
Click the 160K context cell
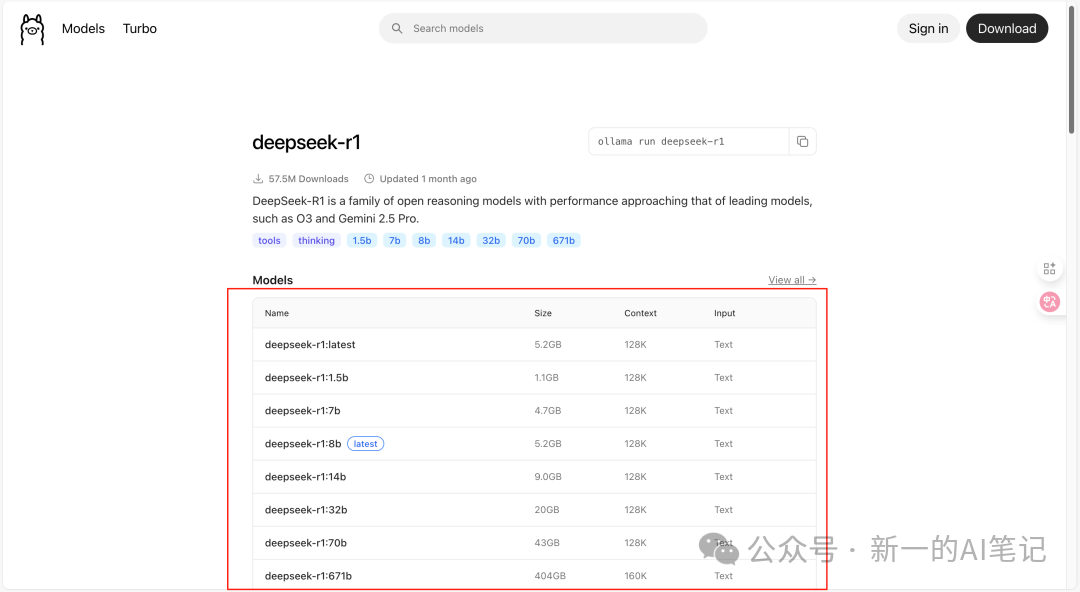[x=635, y=576]
